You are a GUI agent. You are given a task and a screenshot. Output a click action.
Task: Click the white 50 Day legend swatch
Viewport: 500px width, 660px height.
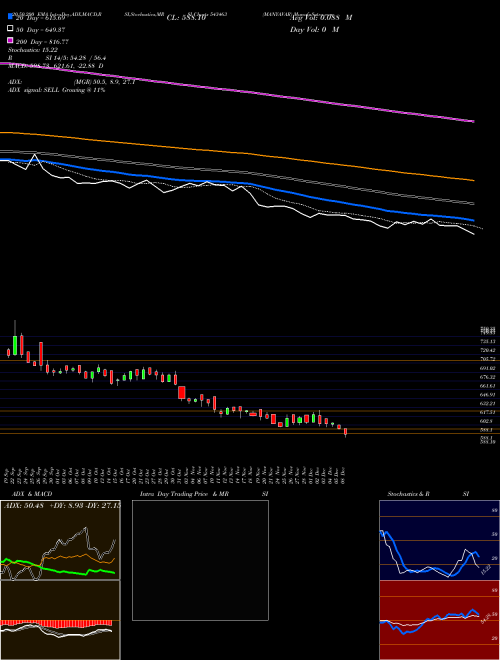point(10,29)
